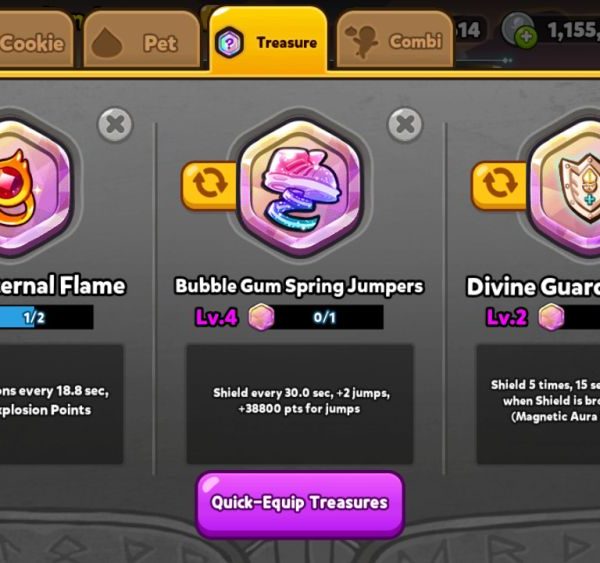This screenshot has height=563, width=600.
Task: Open the Cookie tab
Action: tap(35, 40)
